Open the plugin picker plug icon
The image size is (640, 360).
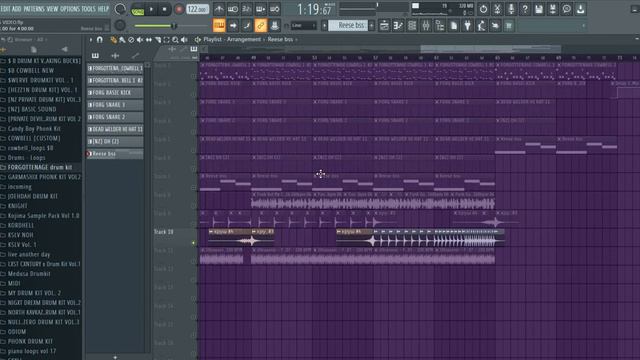[x=467, y=26]
